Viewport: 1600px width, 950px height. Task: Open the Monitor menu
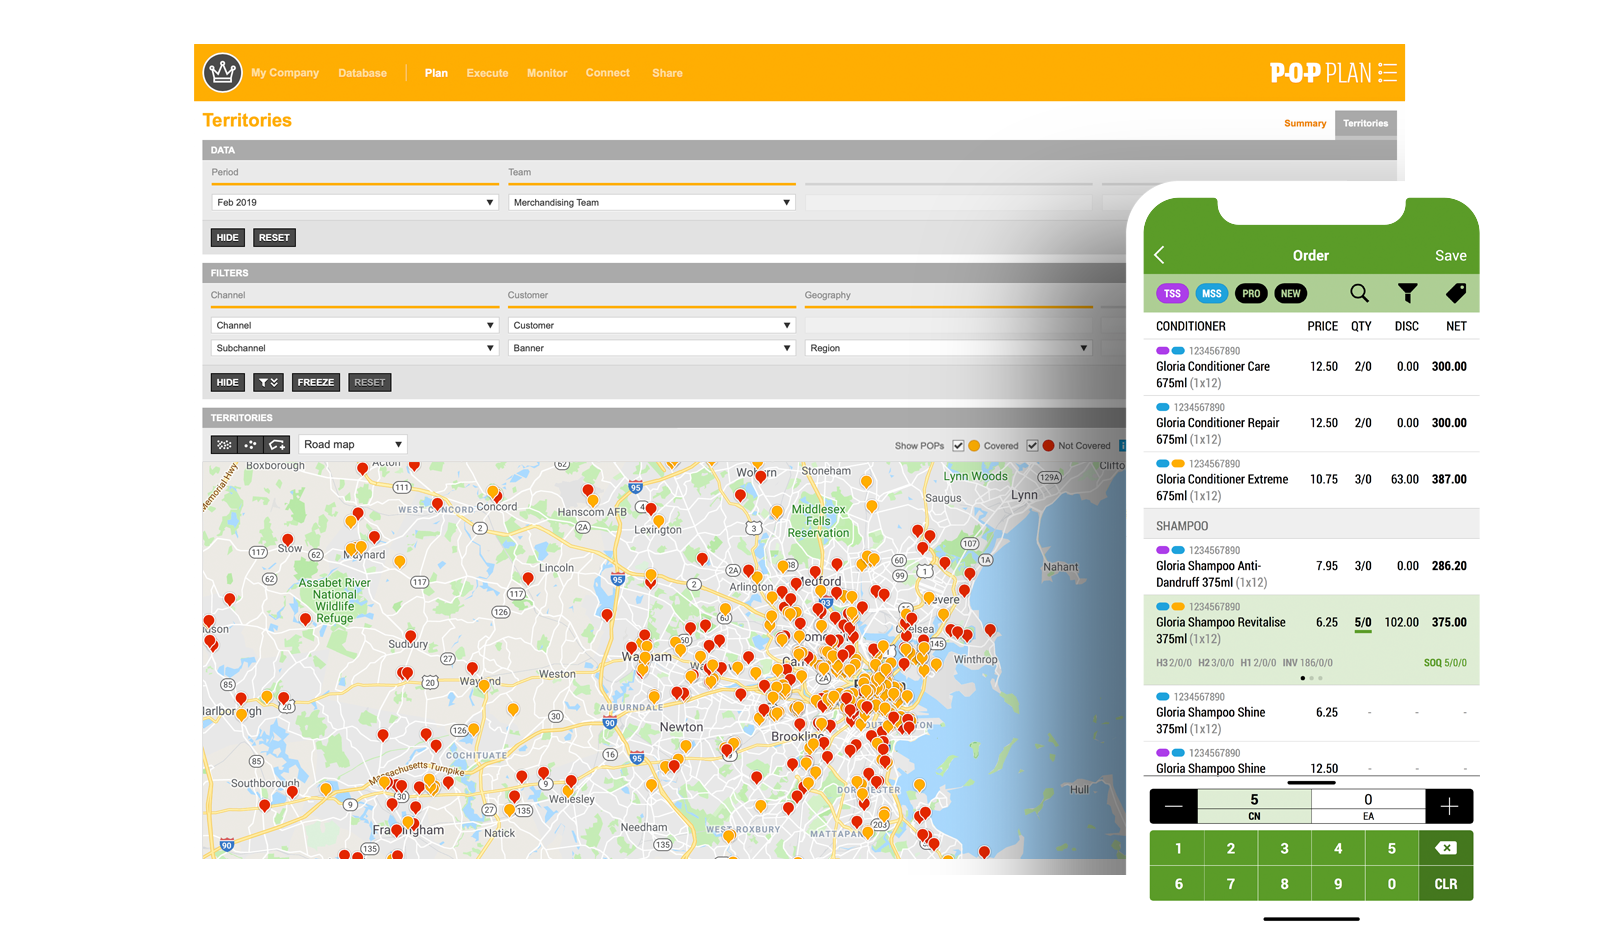tap(547, 73)
